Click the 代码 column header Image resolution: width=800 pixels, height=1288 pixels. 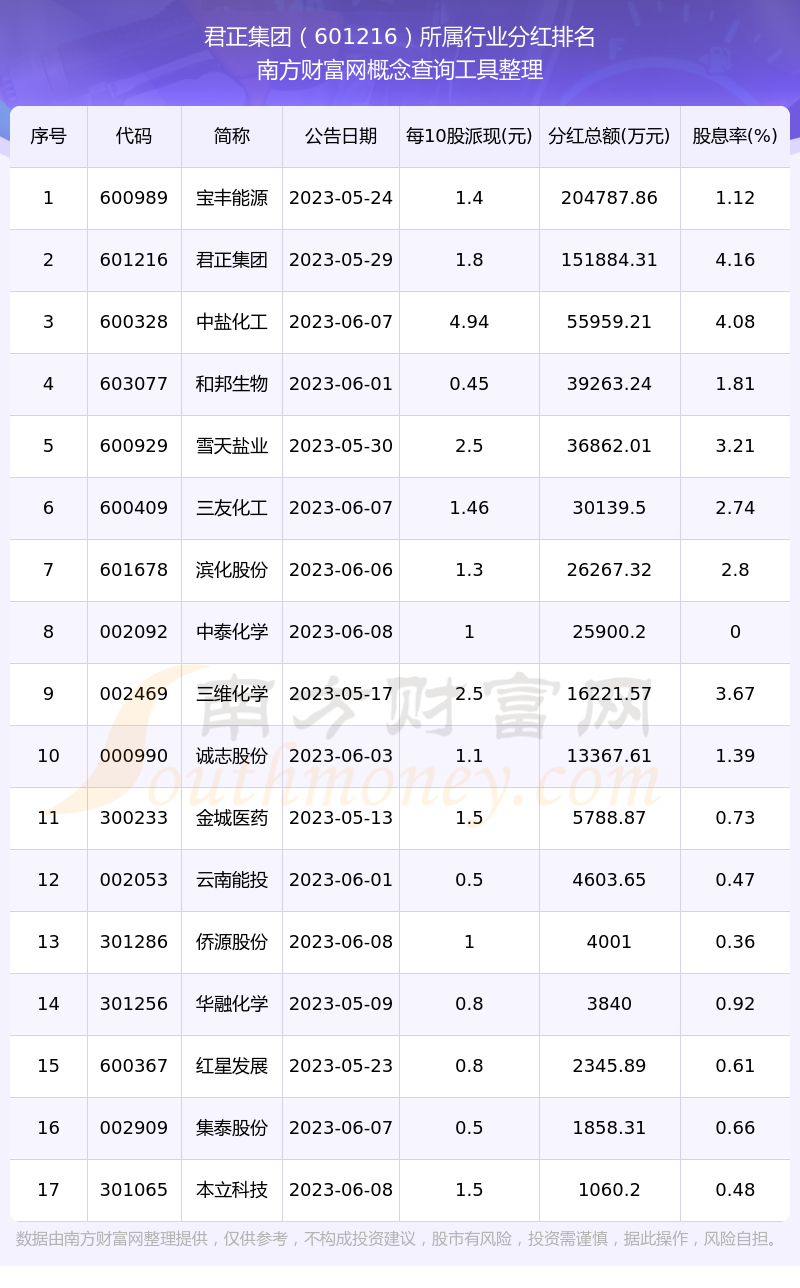click(x=134, y=136)
